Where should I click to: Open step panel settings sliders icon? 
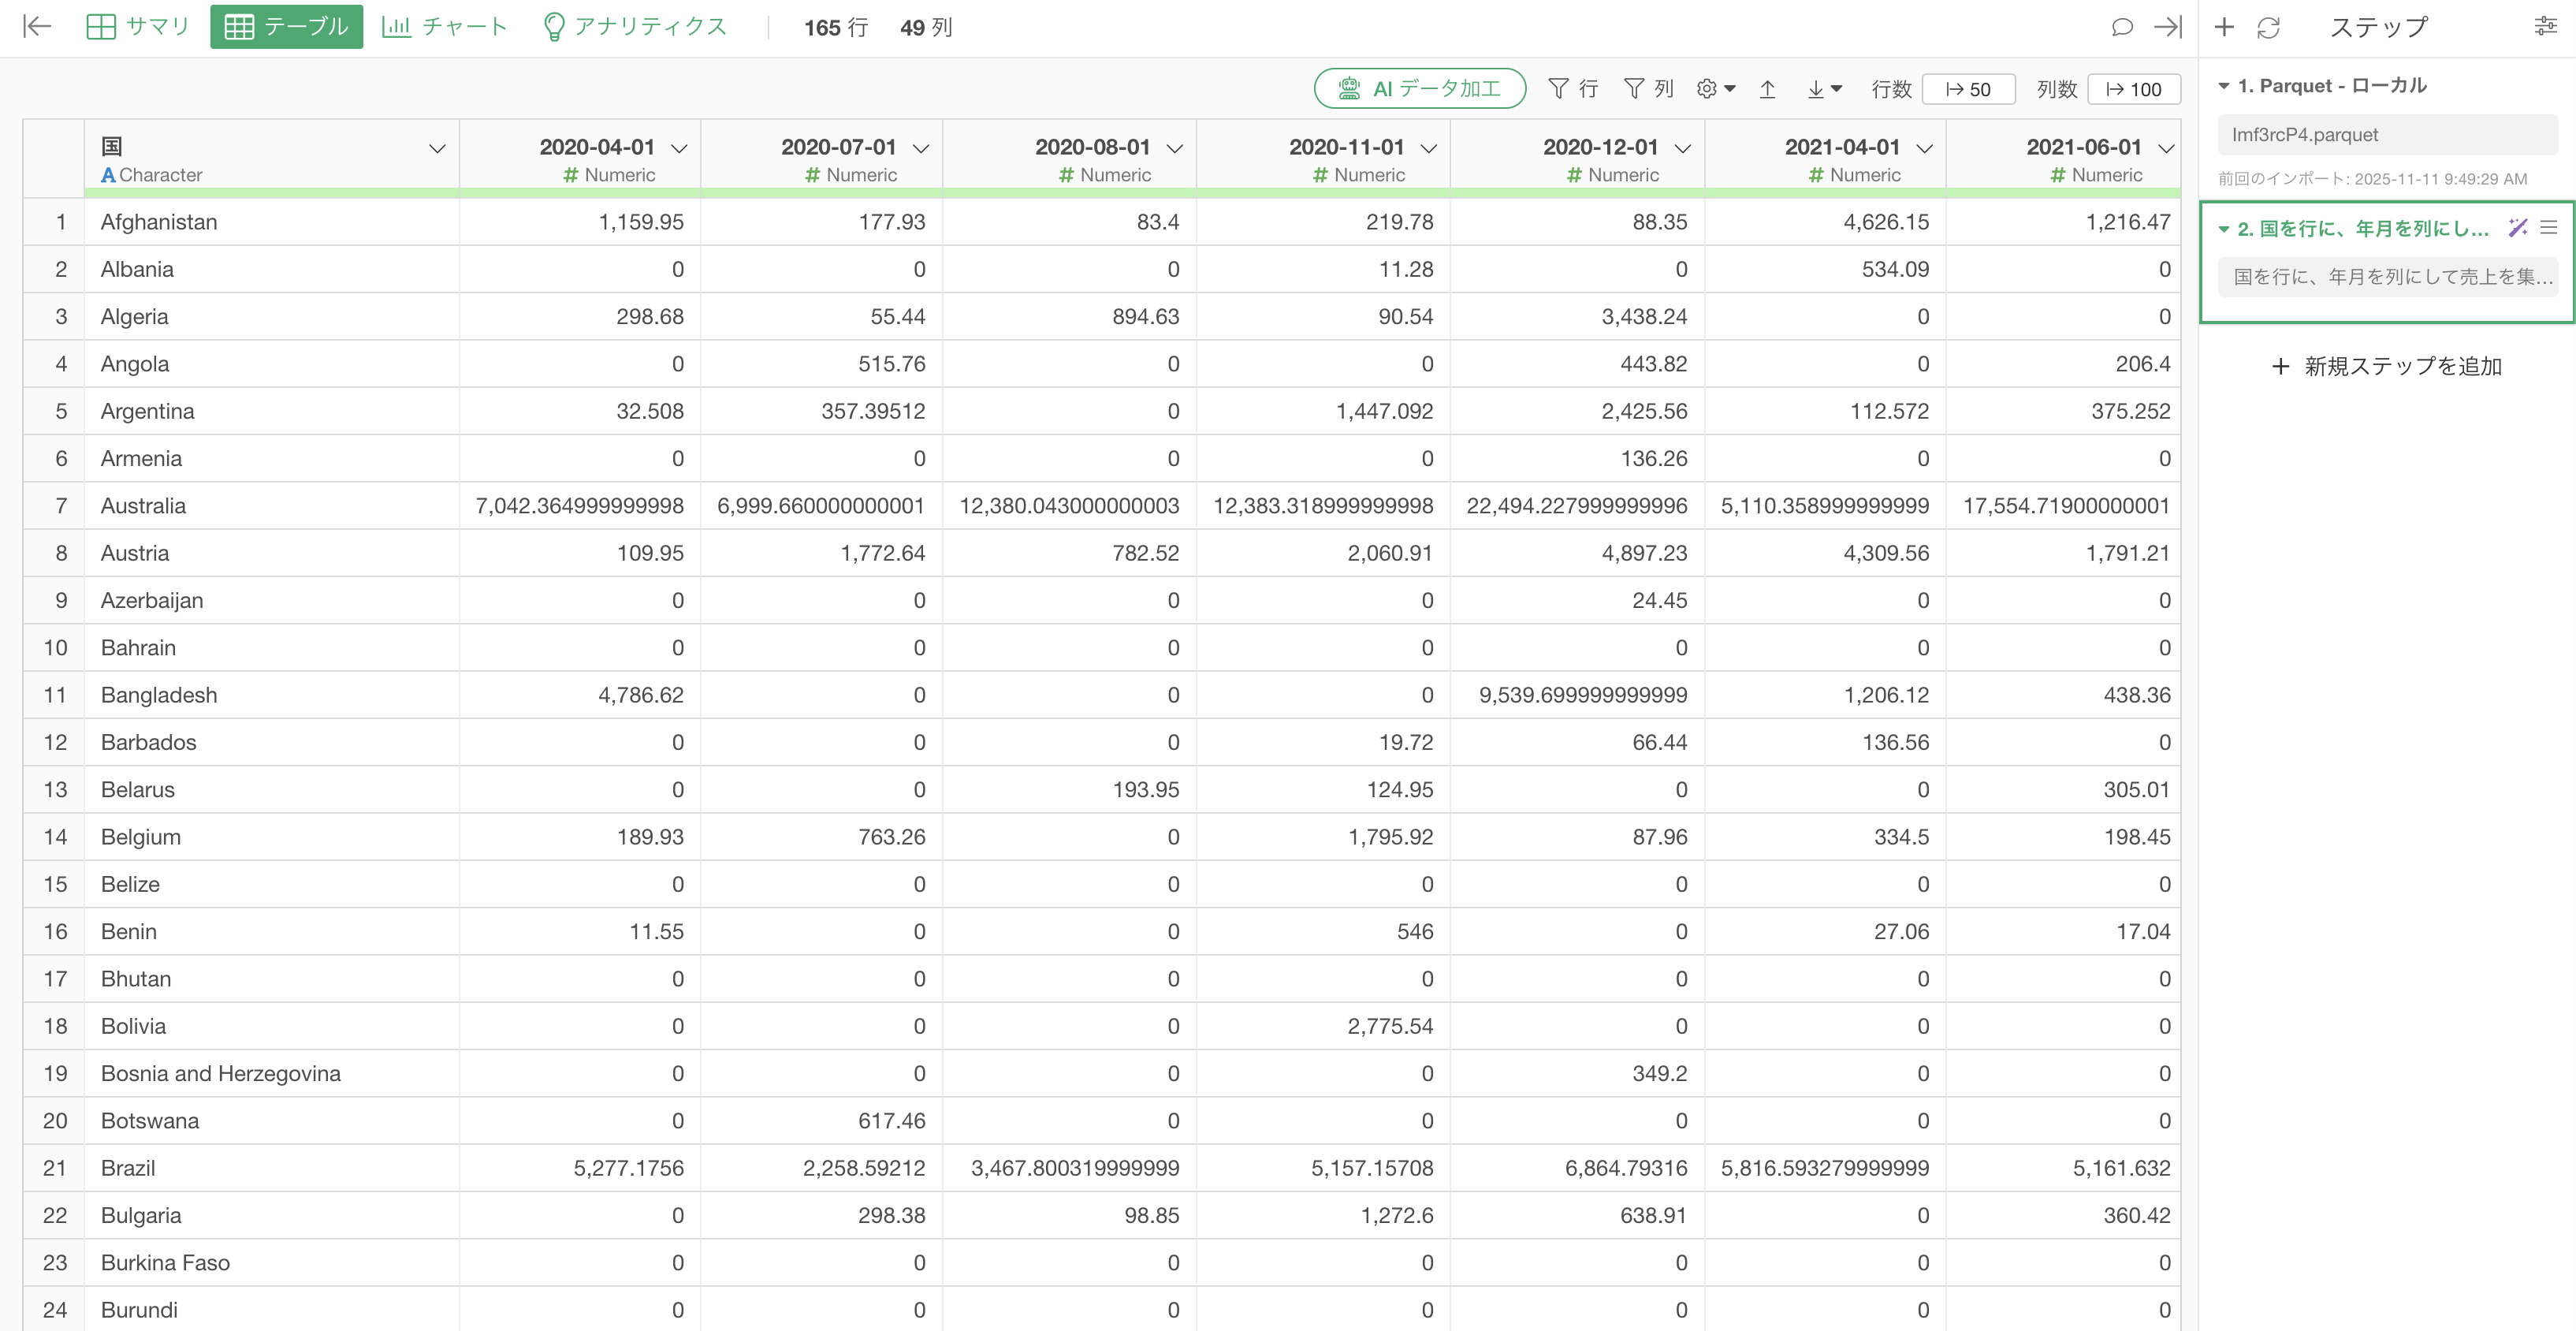(2545, 27)
